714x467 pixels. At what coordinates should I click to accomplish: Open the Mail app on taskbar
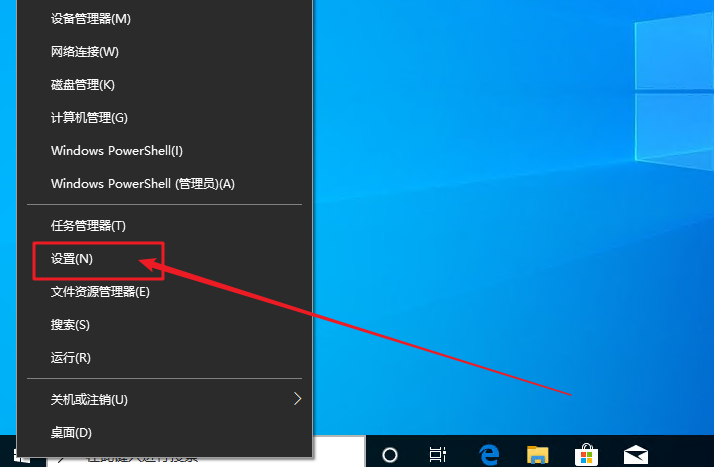pos(636,453)
